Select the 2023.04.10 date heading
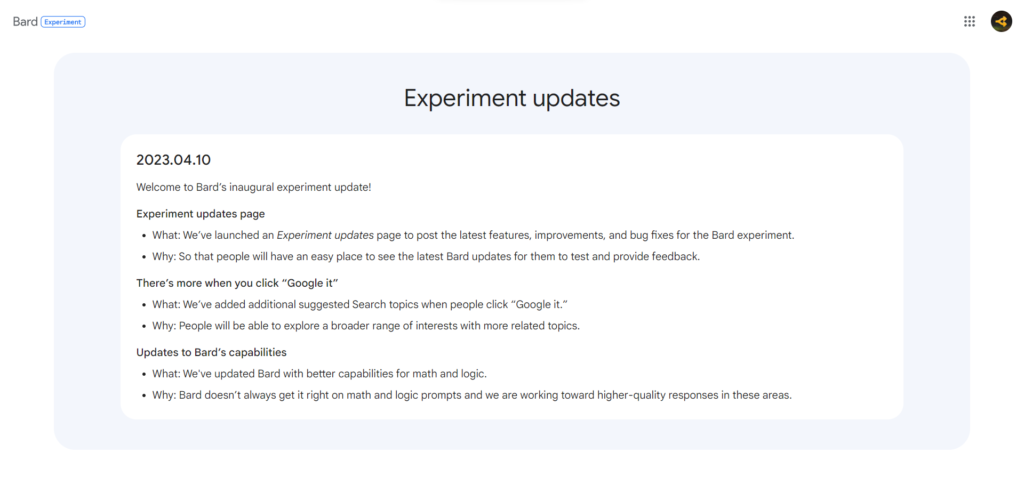 [173, 160]
